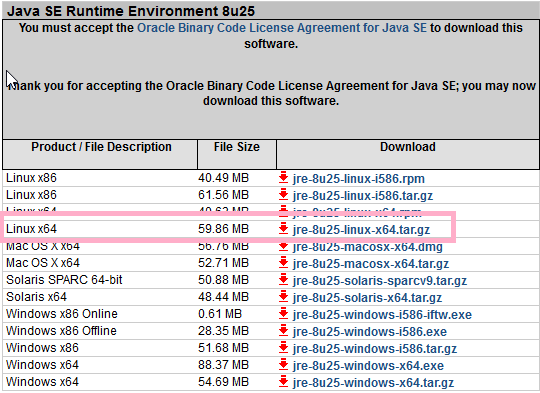Click the 50.88 MB file size cell
540x393 pixels.
click(223, 280)
